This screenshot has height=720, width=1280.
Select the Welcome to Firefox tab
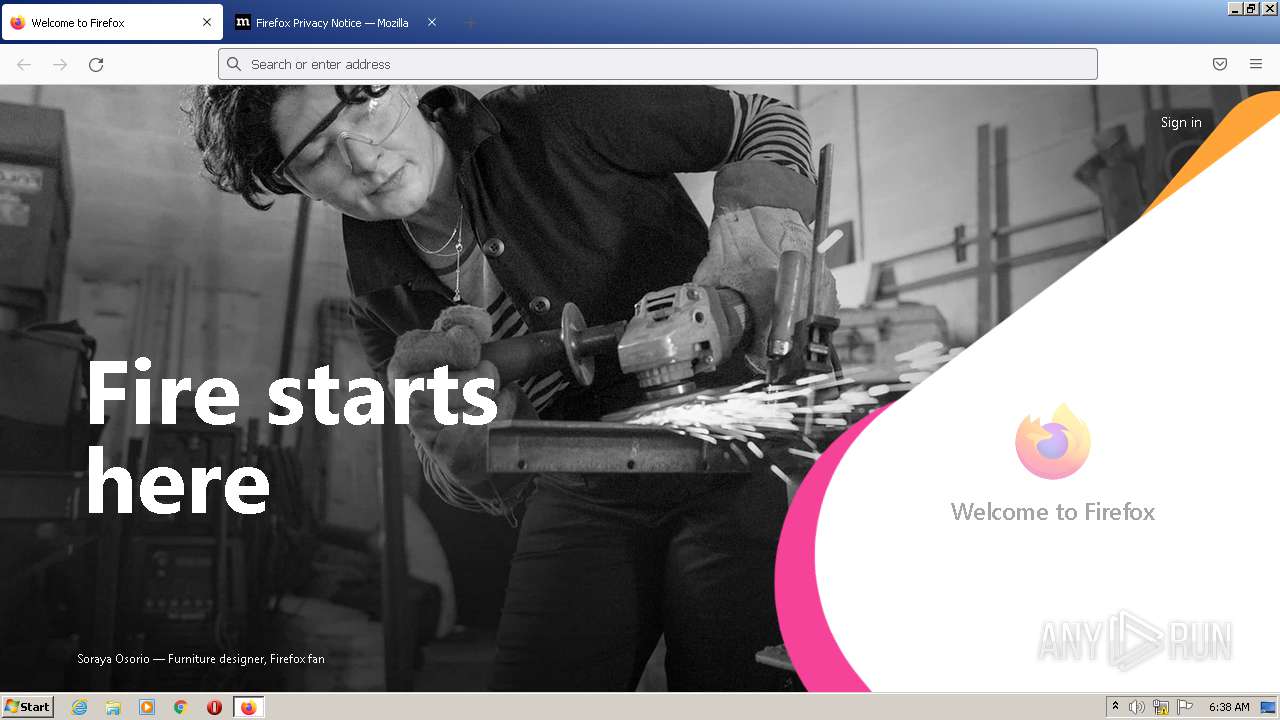(x=112, y=22)
